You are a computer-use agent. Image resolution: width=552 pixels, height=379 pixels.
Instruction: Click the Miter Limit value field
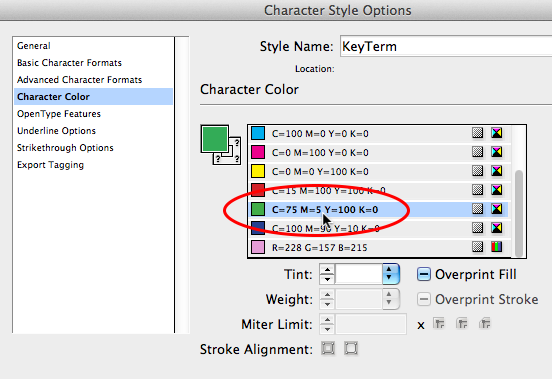371,324
